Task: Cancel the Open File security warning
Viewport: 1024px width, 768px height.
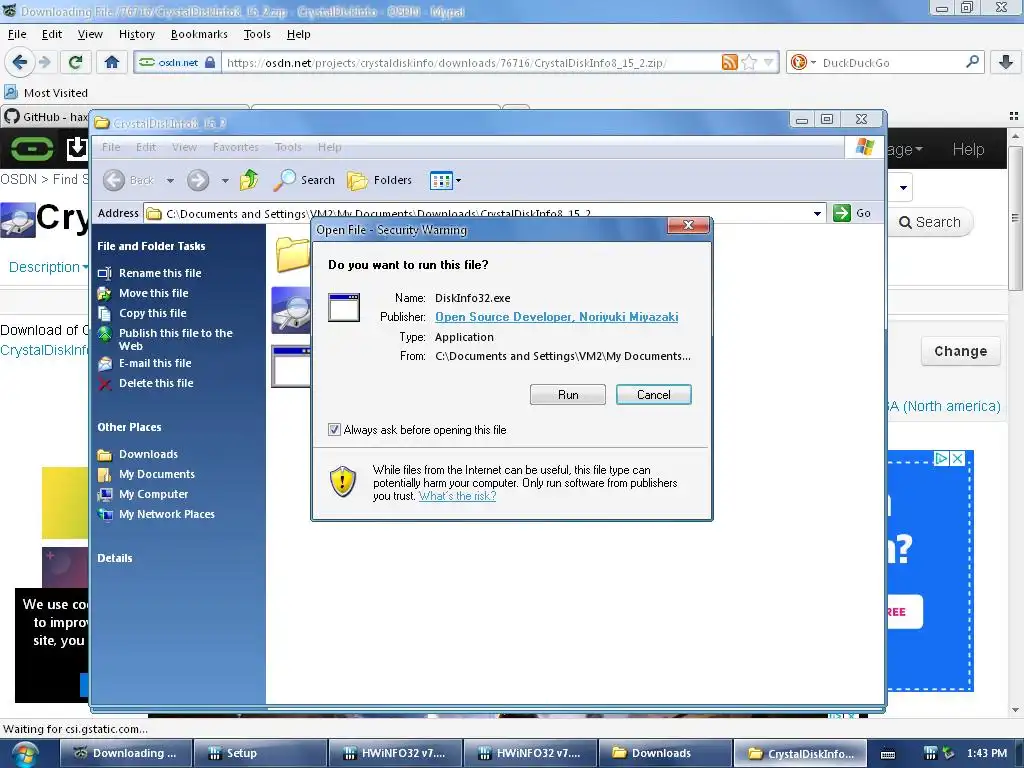Action: [653, 394]
